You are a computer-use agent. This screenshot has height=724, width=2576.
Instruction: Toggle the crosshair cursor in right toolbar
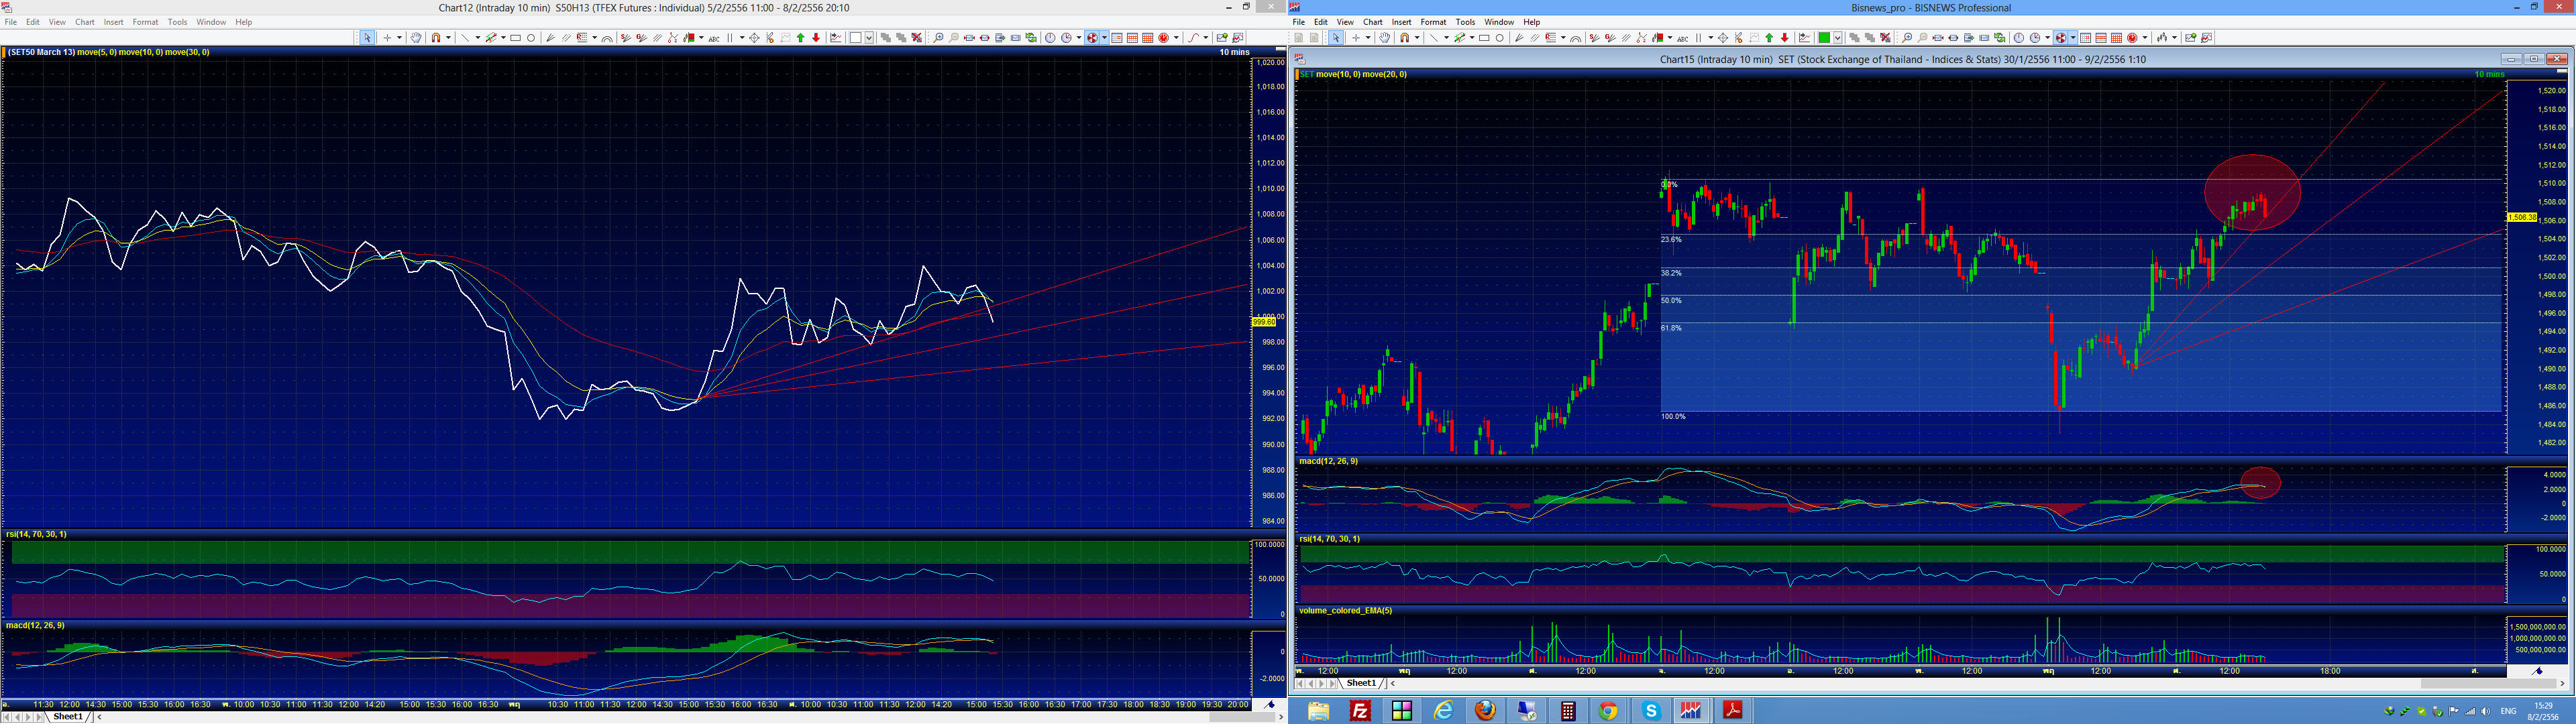(1356, 38)
